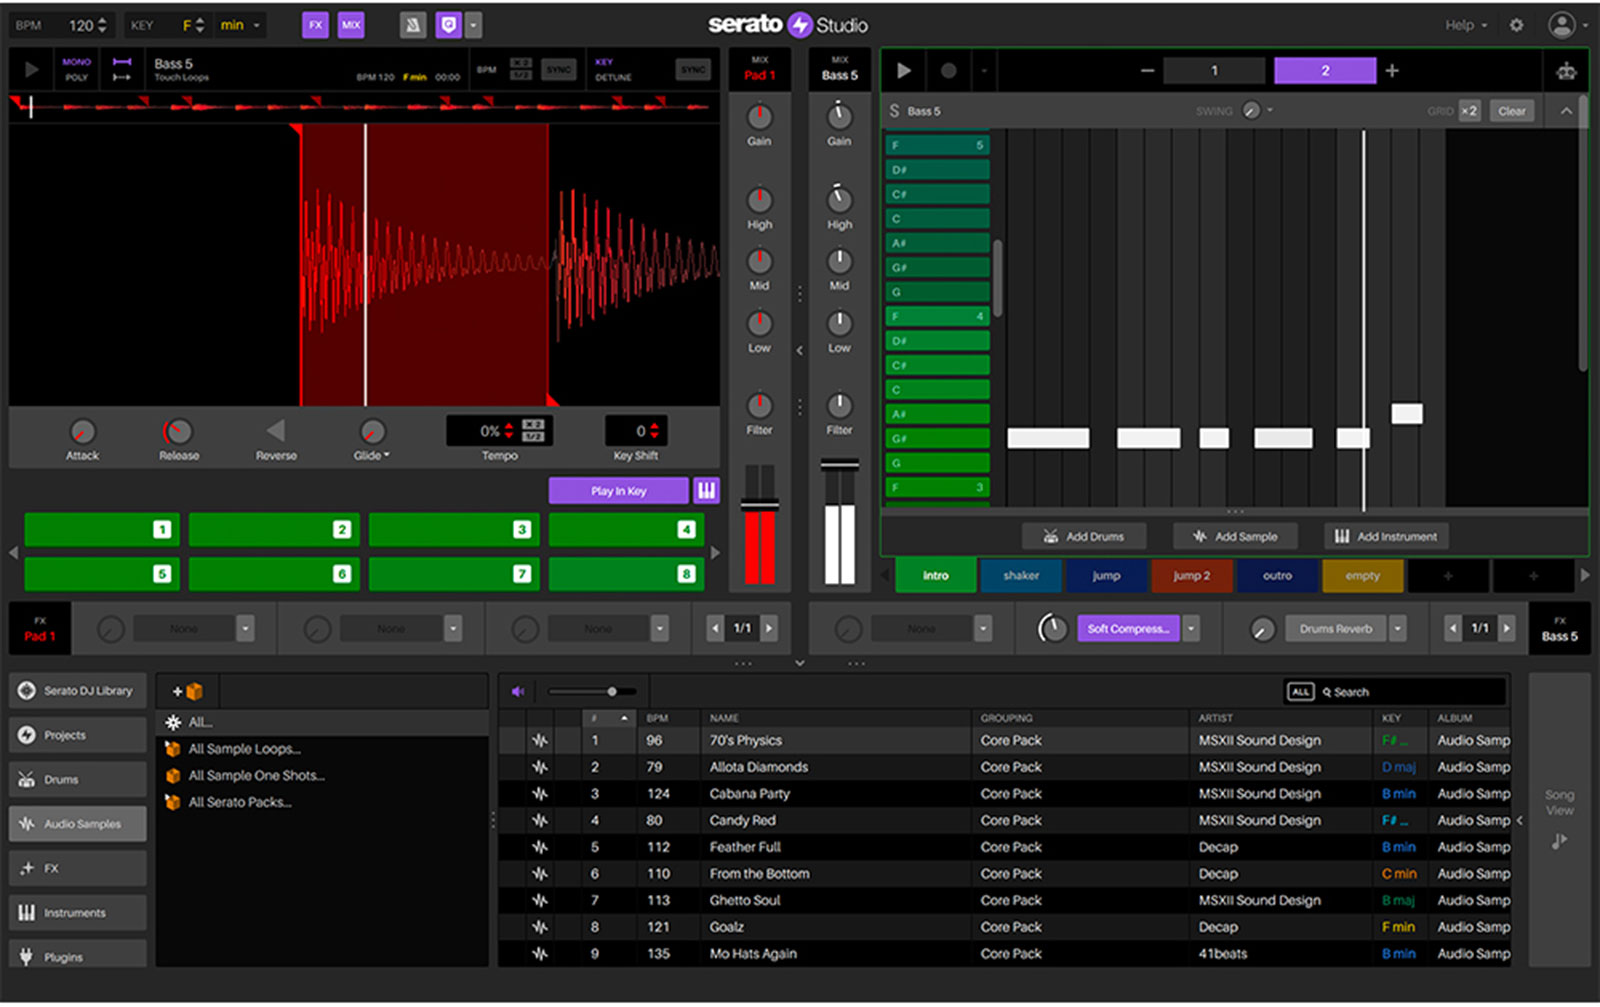Remove a deck with the minus icon
This screenshot has width=1600, height=1007.
(x=1147, y=70)
